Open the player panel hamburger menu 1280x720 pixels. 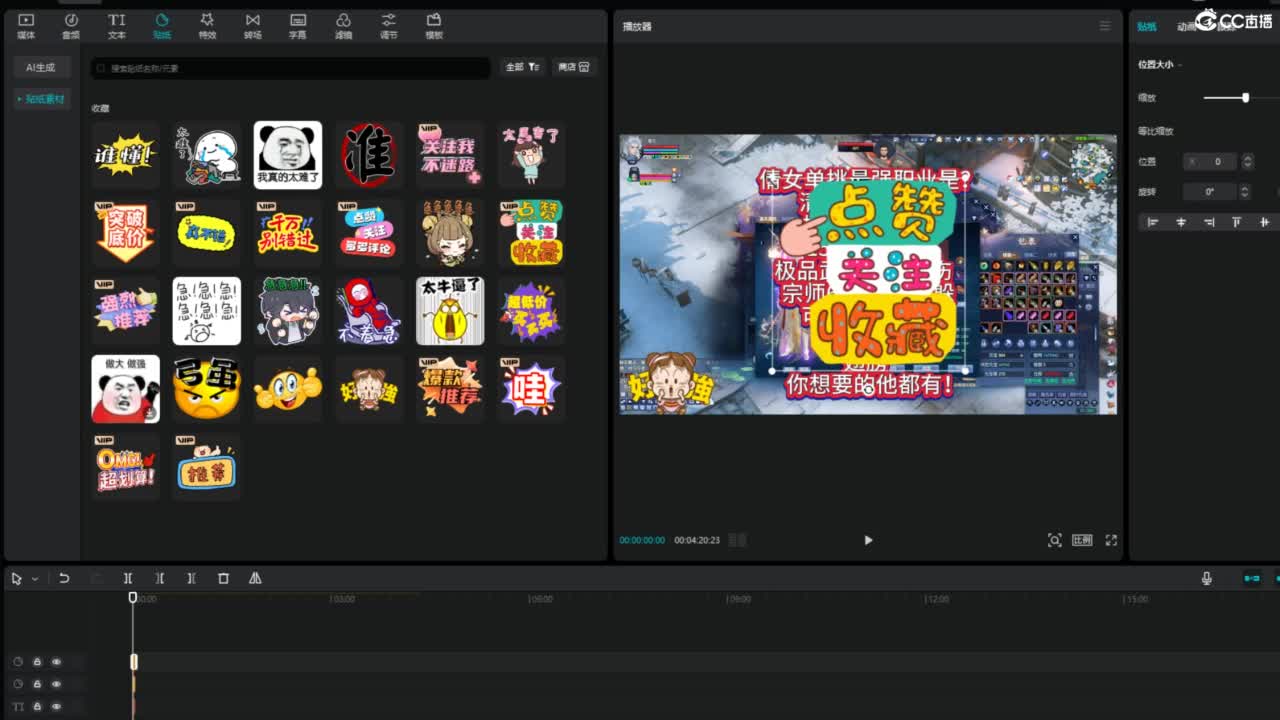click(x=1105, y=26)
